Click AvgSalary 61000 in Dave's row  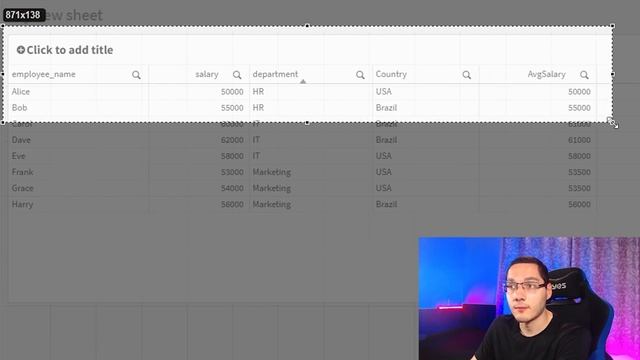click(579, 140)
